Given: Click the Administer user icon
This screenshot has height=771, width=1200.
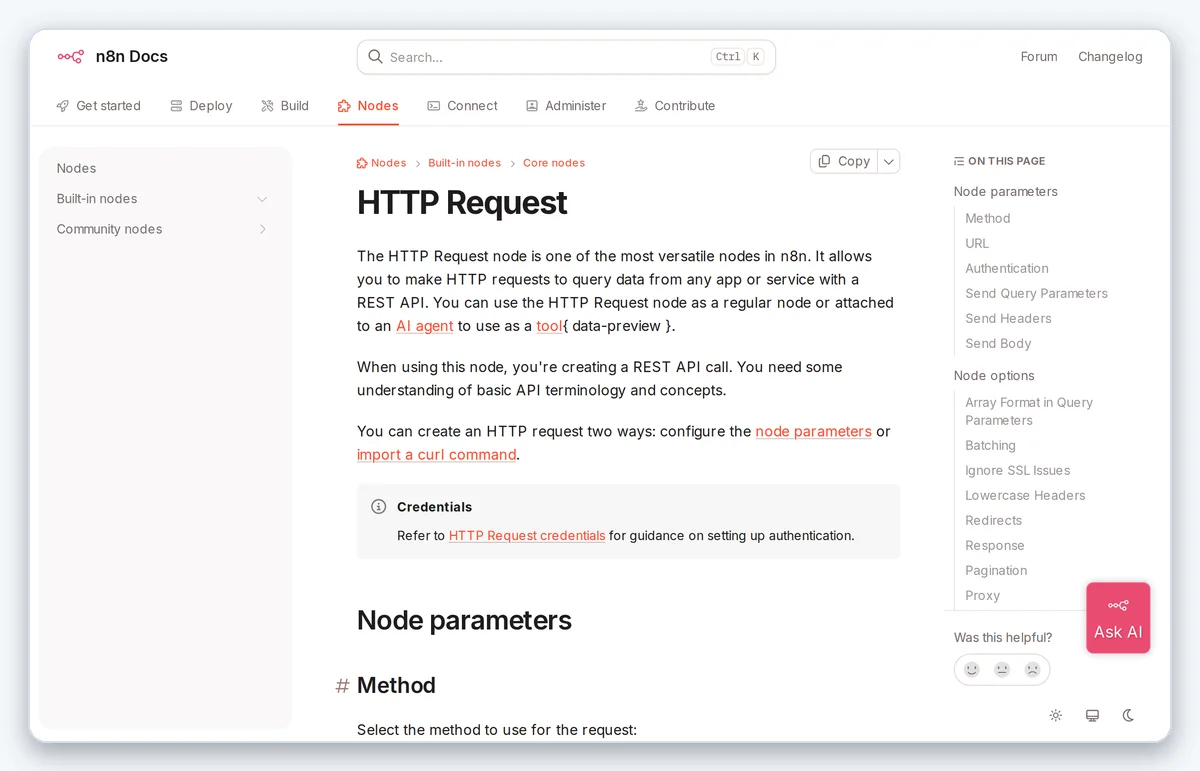Looking at the screenshot, I should pos(532,106).
